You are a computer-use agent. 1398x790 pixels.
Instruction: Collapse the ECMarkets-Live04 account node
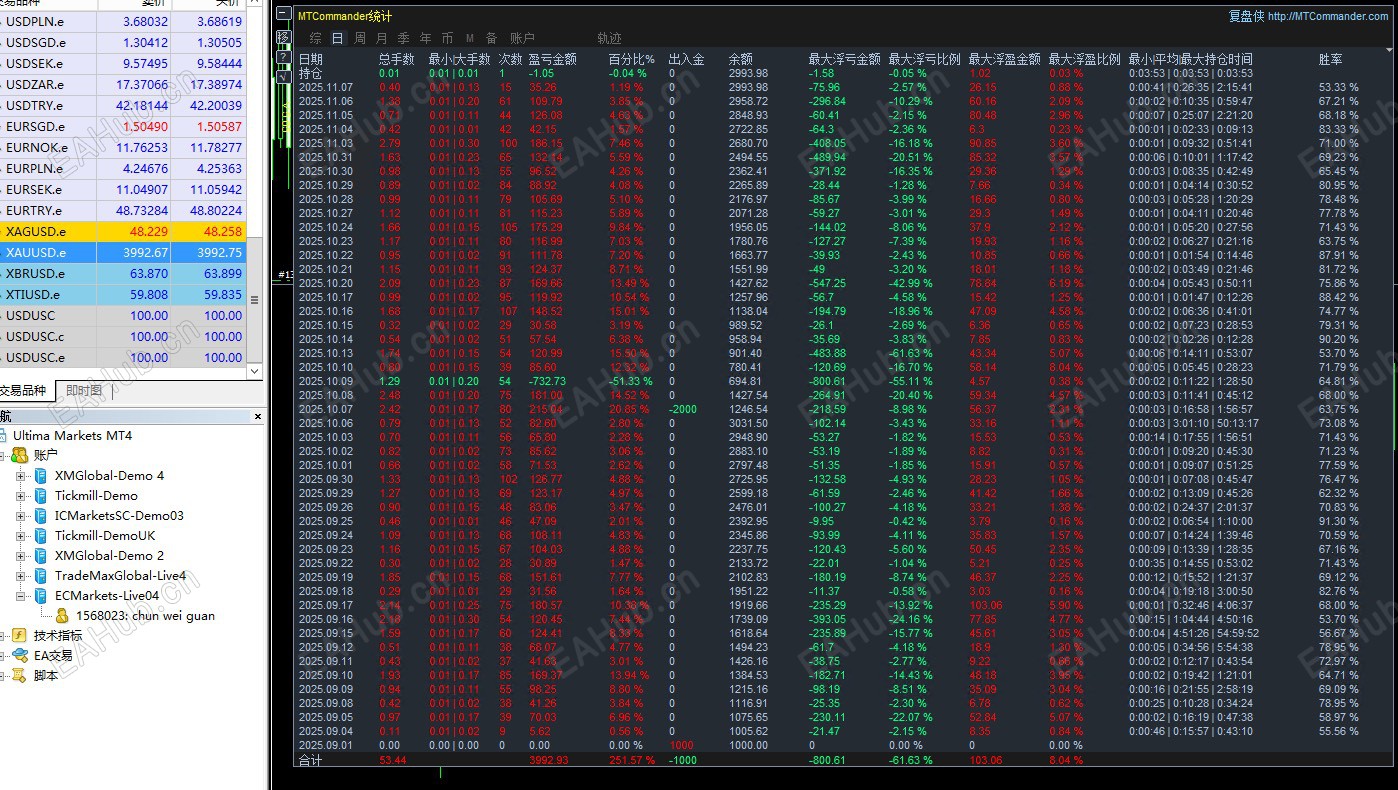coord(21,596)
